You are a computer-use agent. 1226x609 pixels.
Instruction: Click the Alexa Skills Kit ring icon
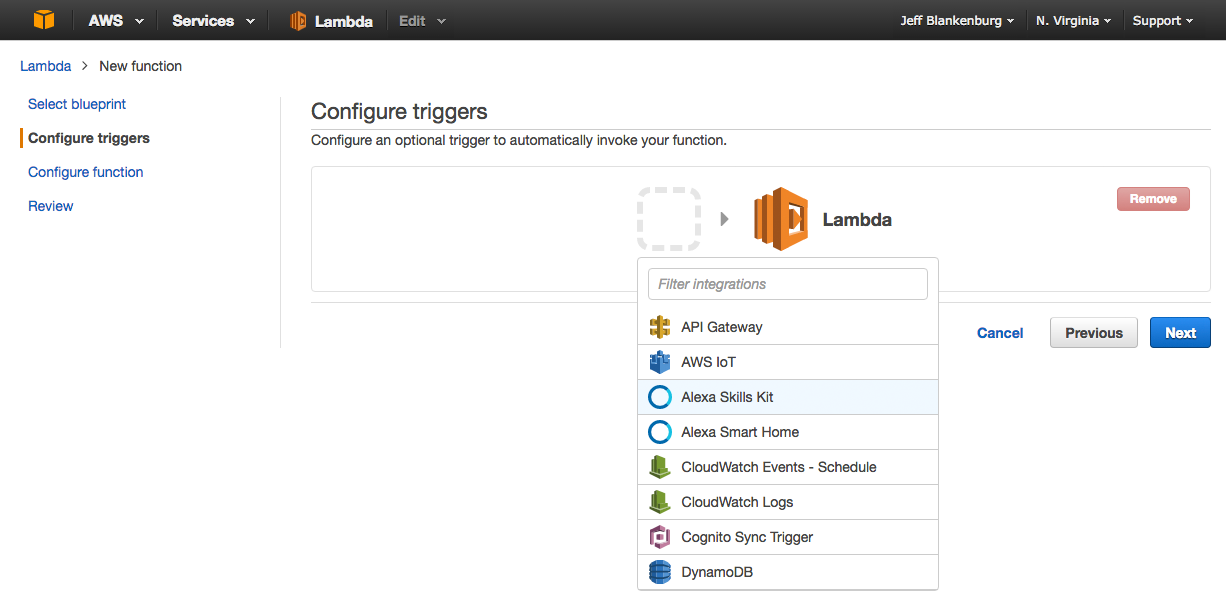(x=659, y=397)
